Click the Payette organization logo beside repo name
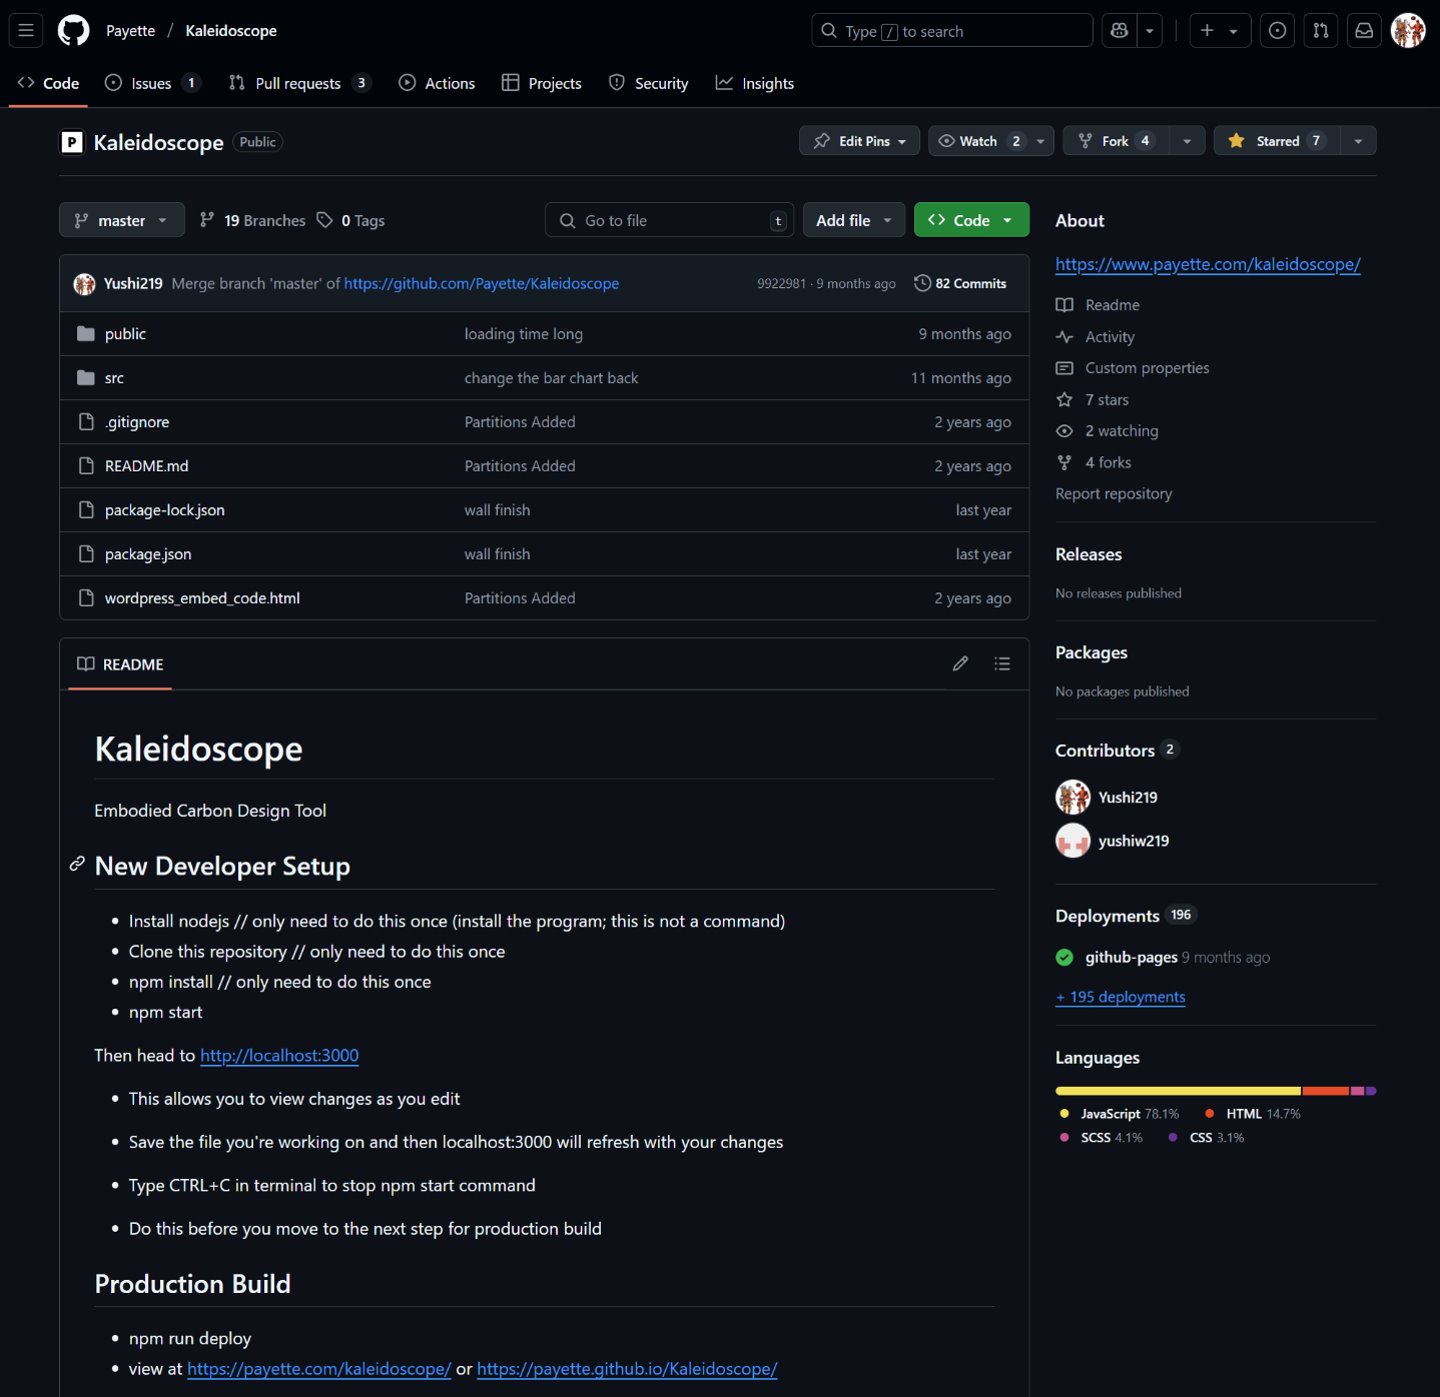 [x=72, y=142]
